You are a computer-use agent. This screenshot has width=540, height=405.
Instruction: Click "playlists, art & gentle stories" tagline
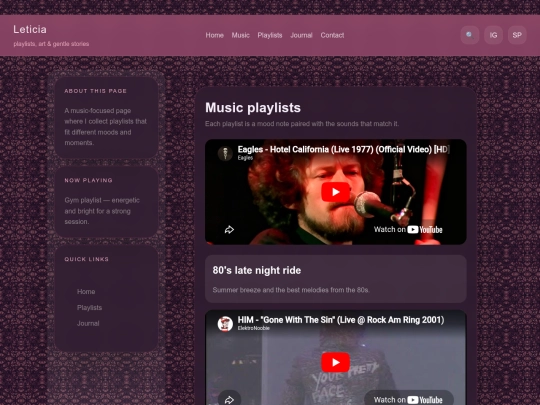pyautogui.click(x=51, y=44)
